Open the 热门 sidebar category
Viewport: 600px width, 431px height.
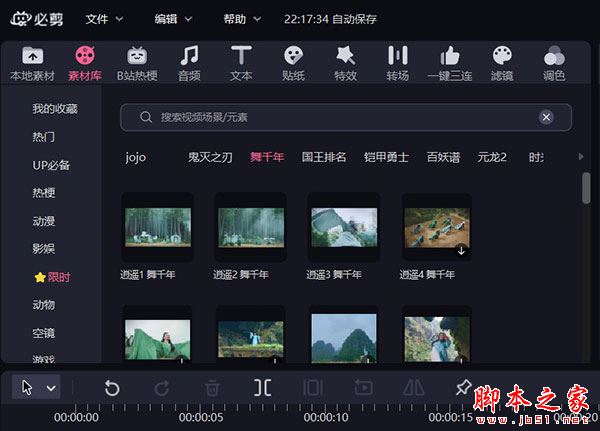point(44,137)
